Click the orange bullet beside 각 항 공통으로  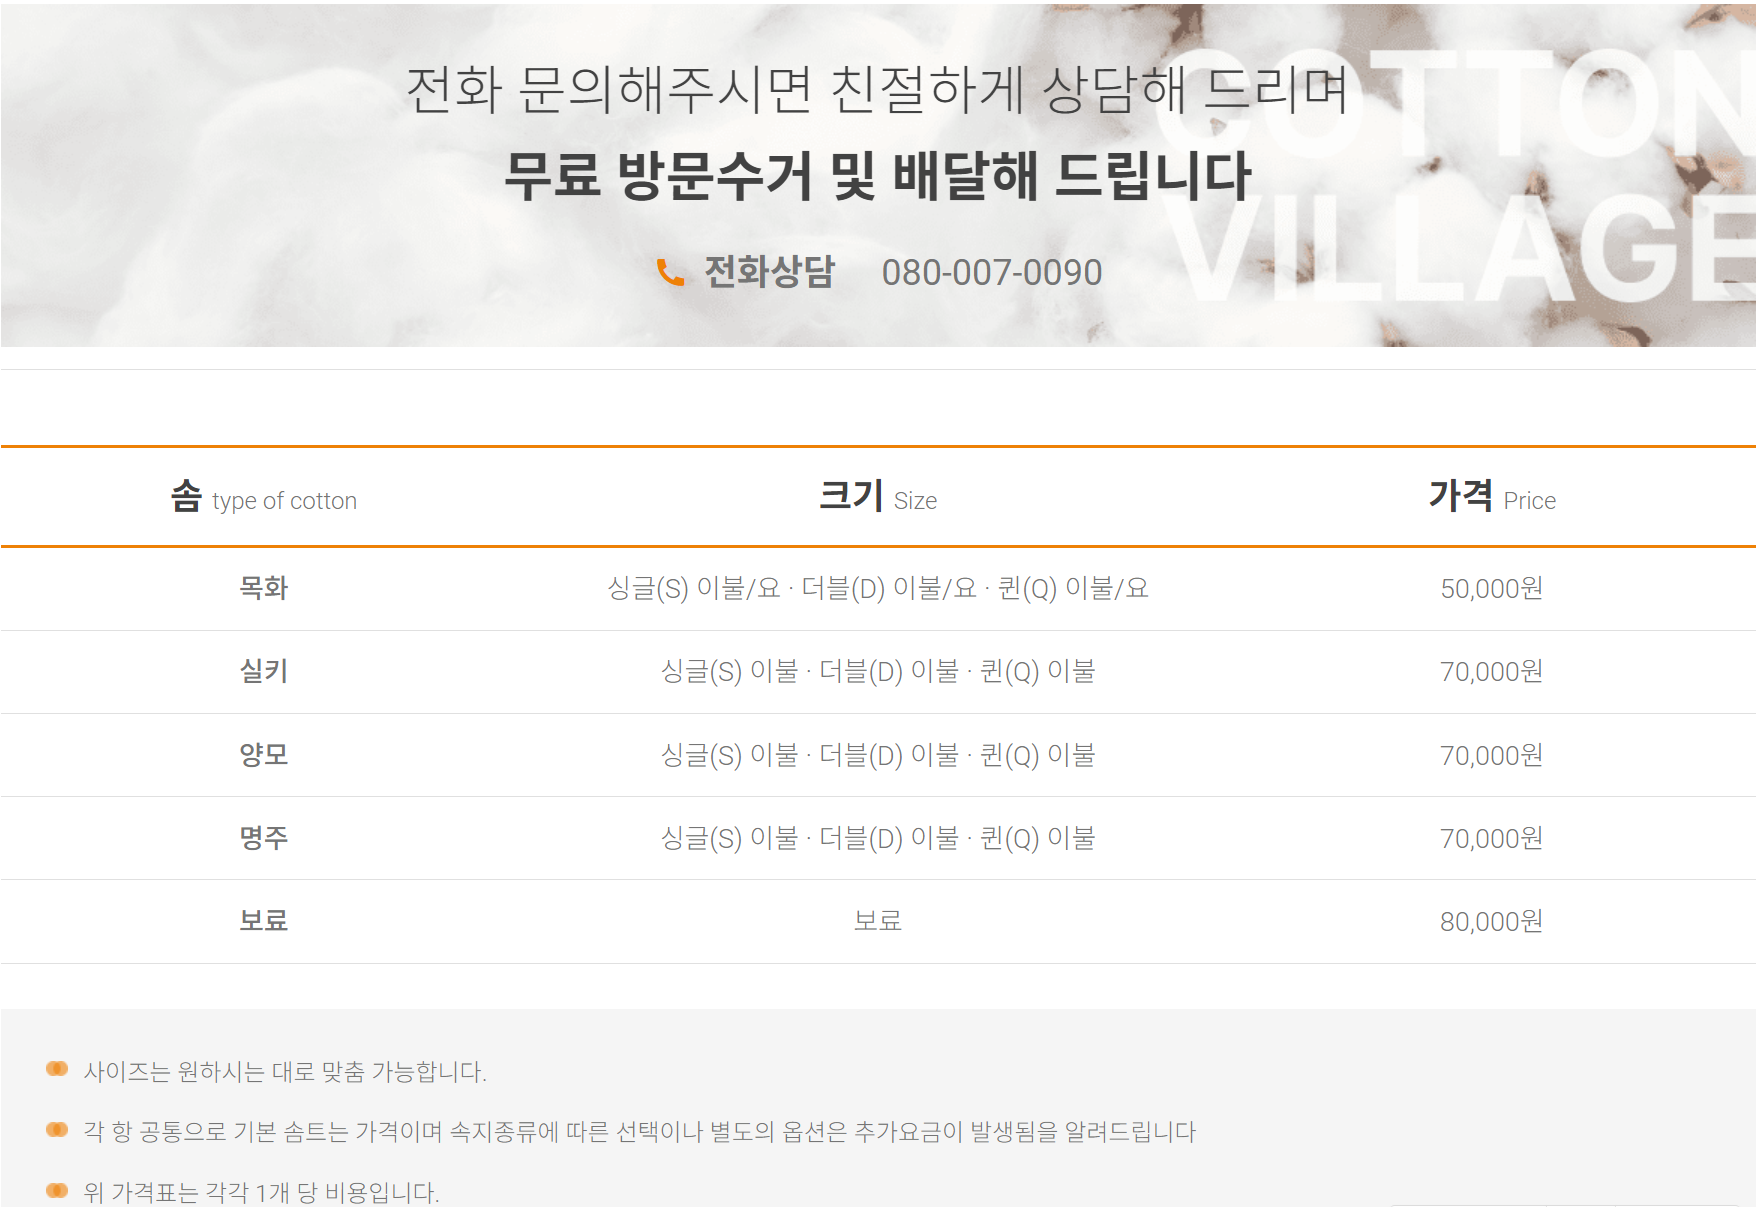pyautogui.click(x=57, y=1130)
